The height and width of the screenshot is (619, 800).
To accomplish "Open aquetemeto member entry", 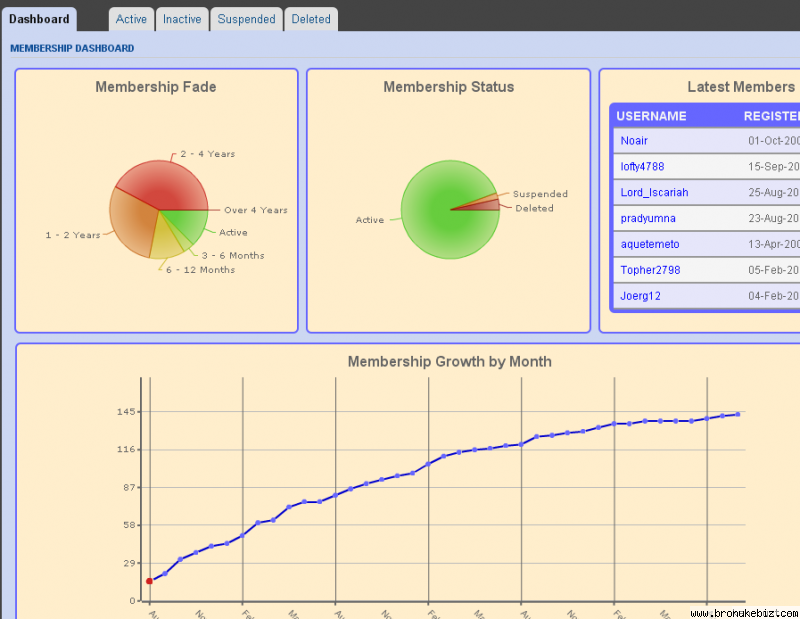I will click(x=649, y=244).
